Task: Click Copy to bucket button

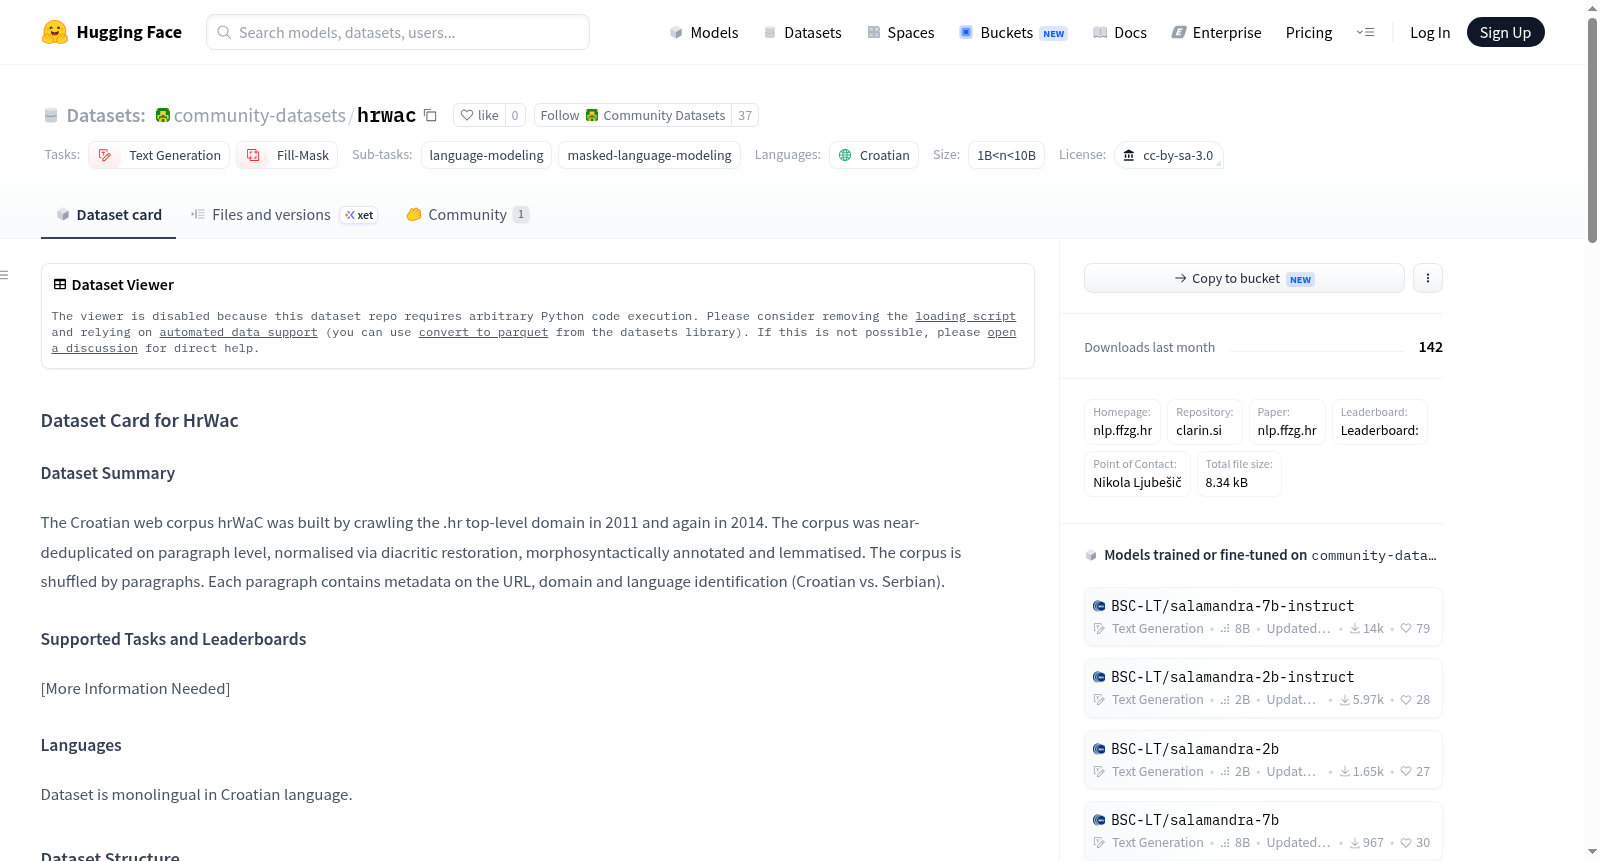Action: pyautogui.click(x=1244, y=278)
